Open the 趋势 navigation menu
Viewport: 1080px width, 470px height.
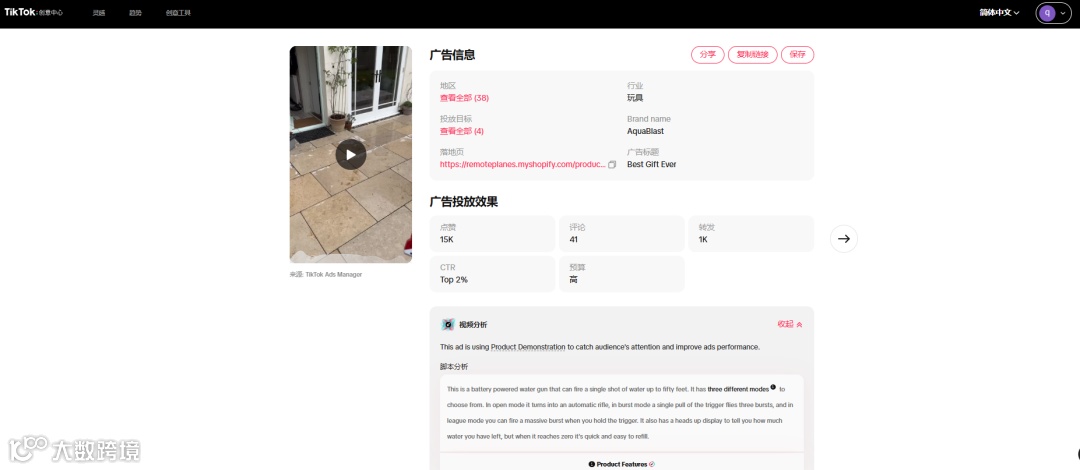click(x=135, y=13)
